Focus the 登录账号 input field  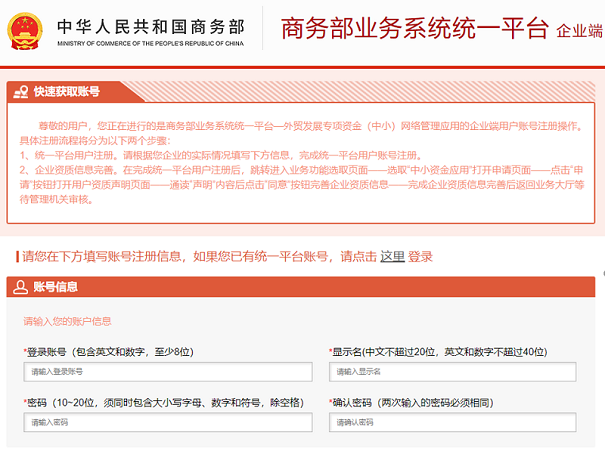click(x=168, y=372)
